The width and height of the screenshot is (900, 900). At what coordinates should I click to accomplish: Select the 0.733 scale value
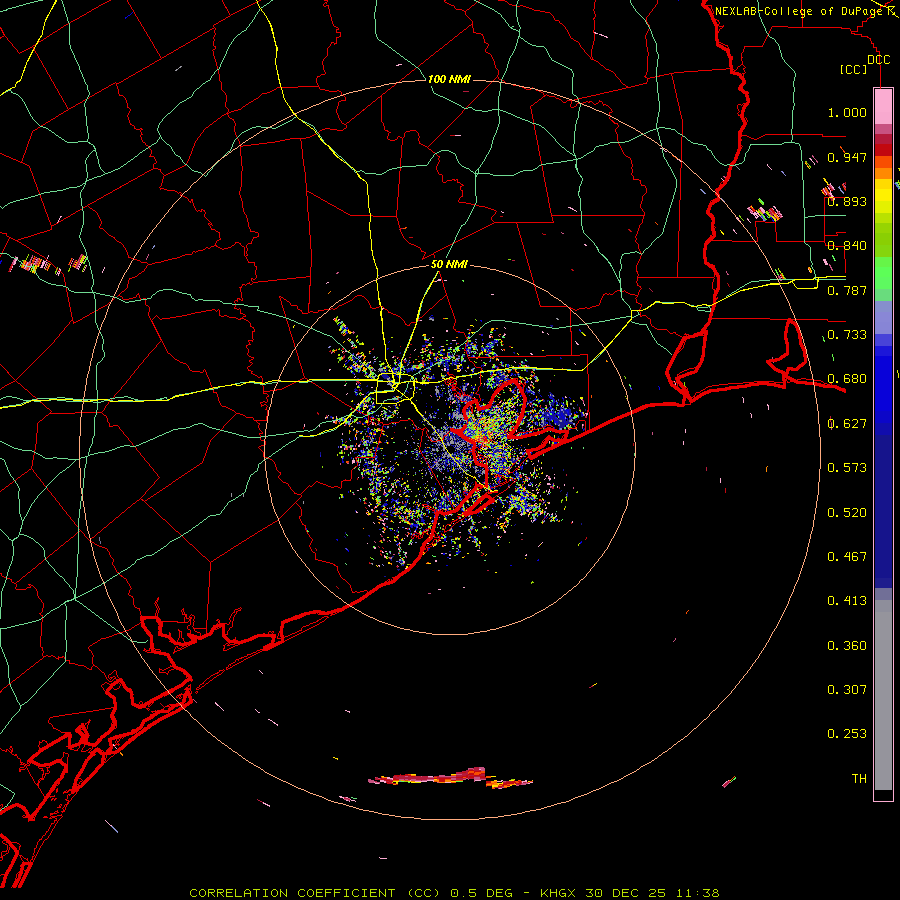(847, 335)
